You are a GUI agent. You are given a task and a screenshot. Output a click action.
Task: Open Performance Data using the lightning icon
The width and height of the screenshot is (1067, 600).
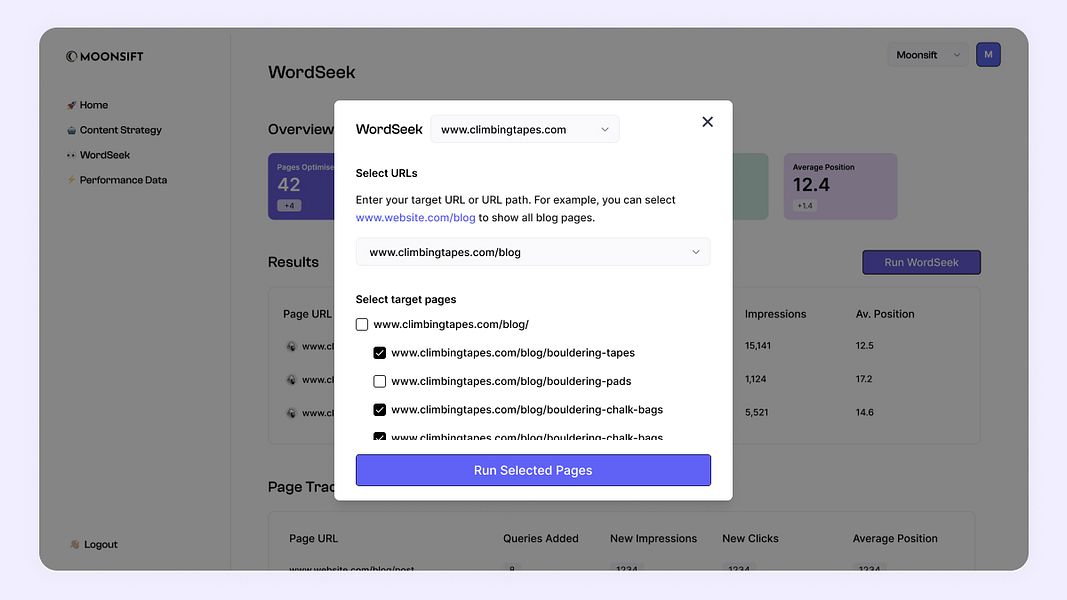[73, 179]
